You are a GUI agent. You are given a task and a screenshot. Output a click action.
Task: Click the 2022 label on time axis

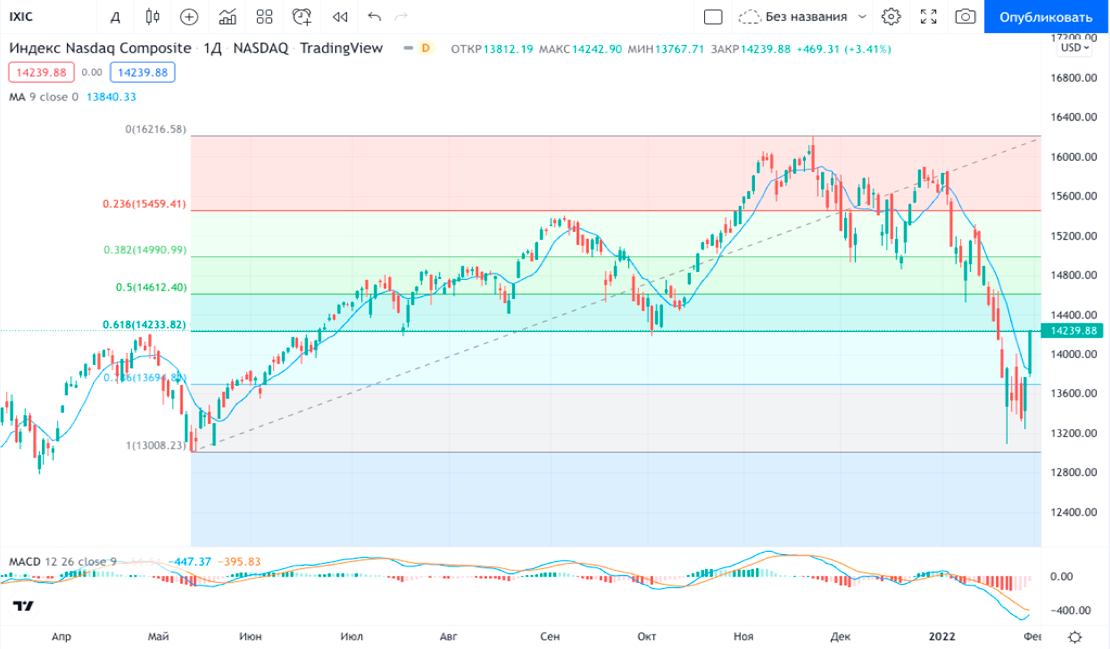tap(942, 636)
